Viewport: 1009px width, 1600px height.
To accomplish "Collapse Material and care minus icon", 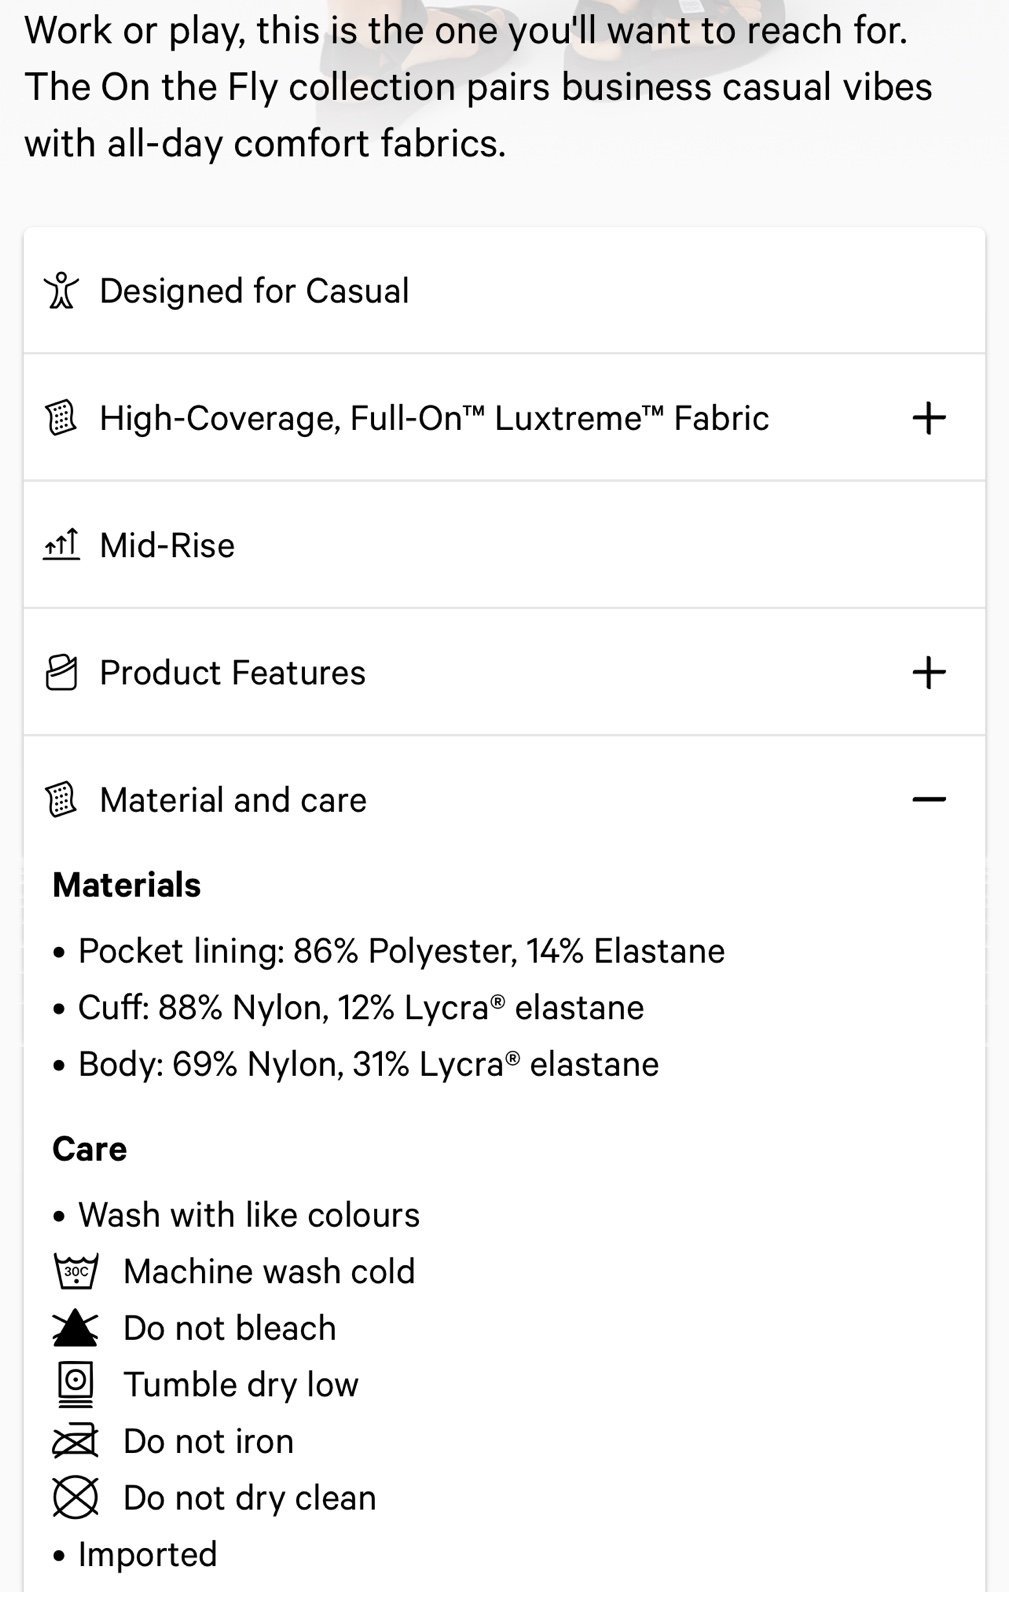I will click(929, 799).
